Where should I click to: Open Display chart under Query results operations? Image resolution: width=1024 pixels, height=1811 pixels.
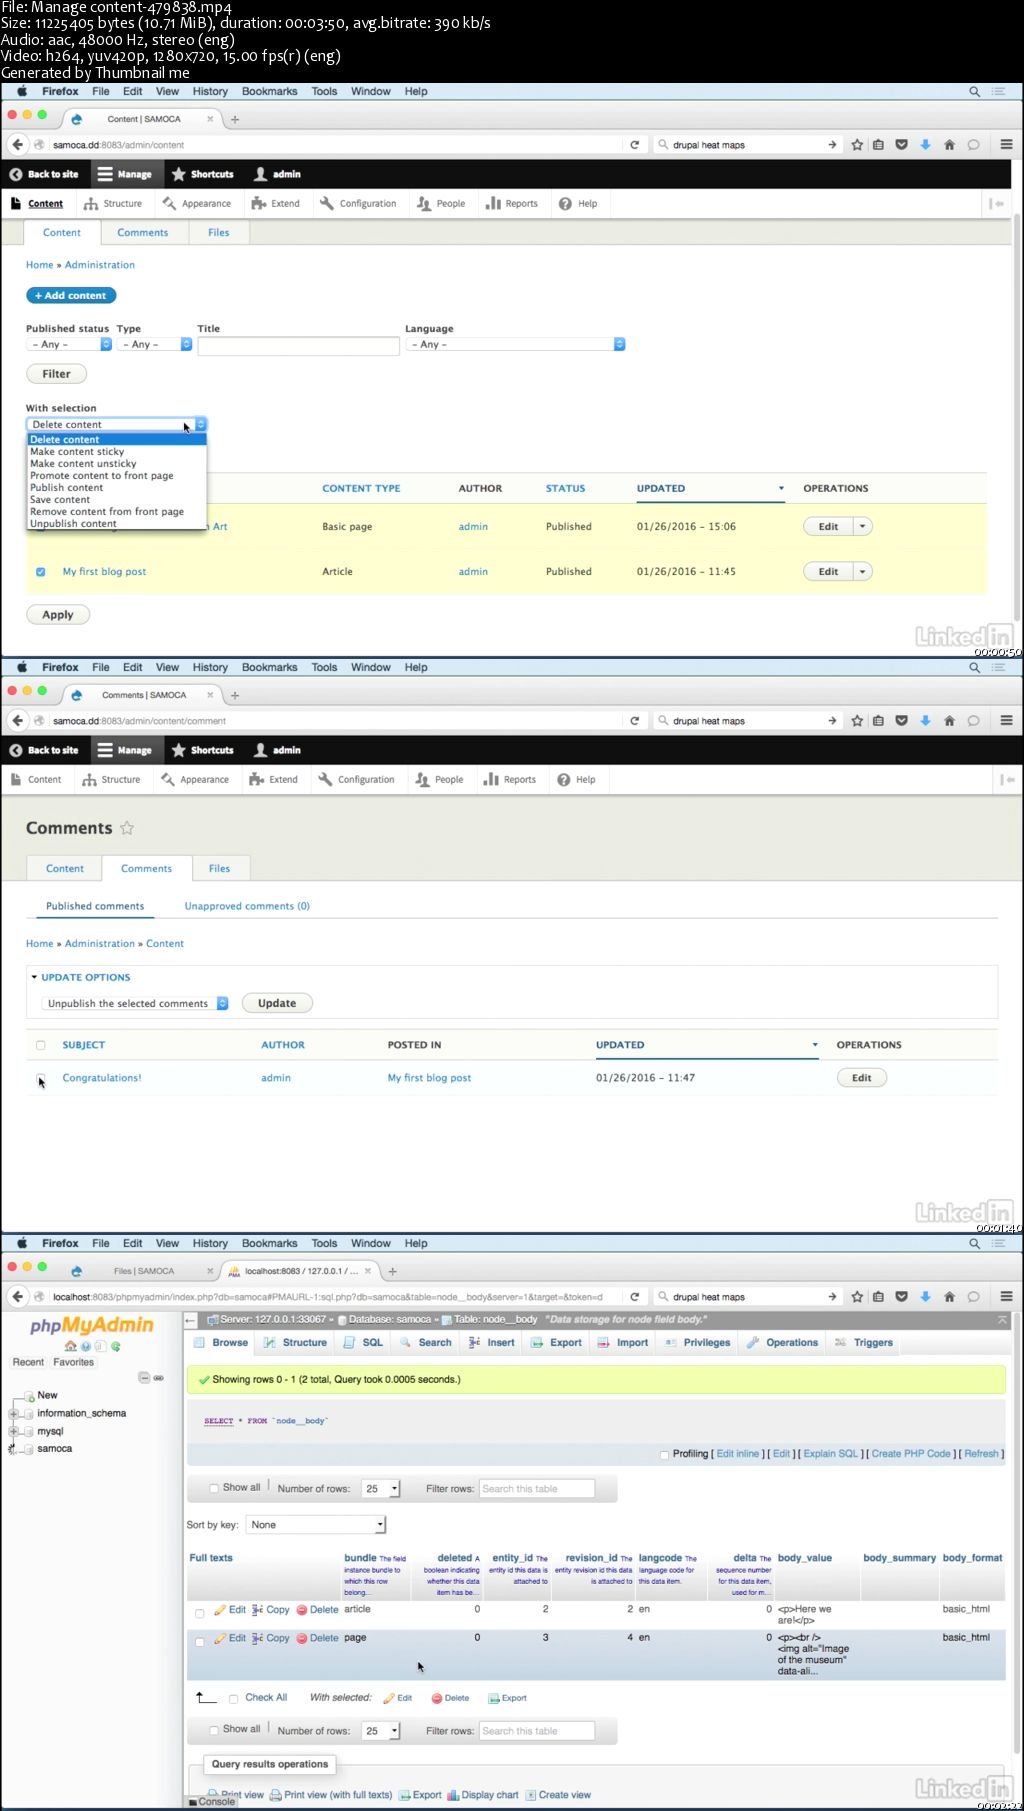click(482, 1795)
